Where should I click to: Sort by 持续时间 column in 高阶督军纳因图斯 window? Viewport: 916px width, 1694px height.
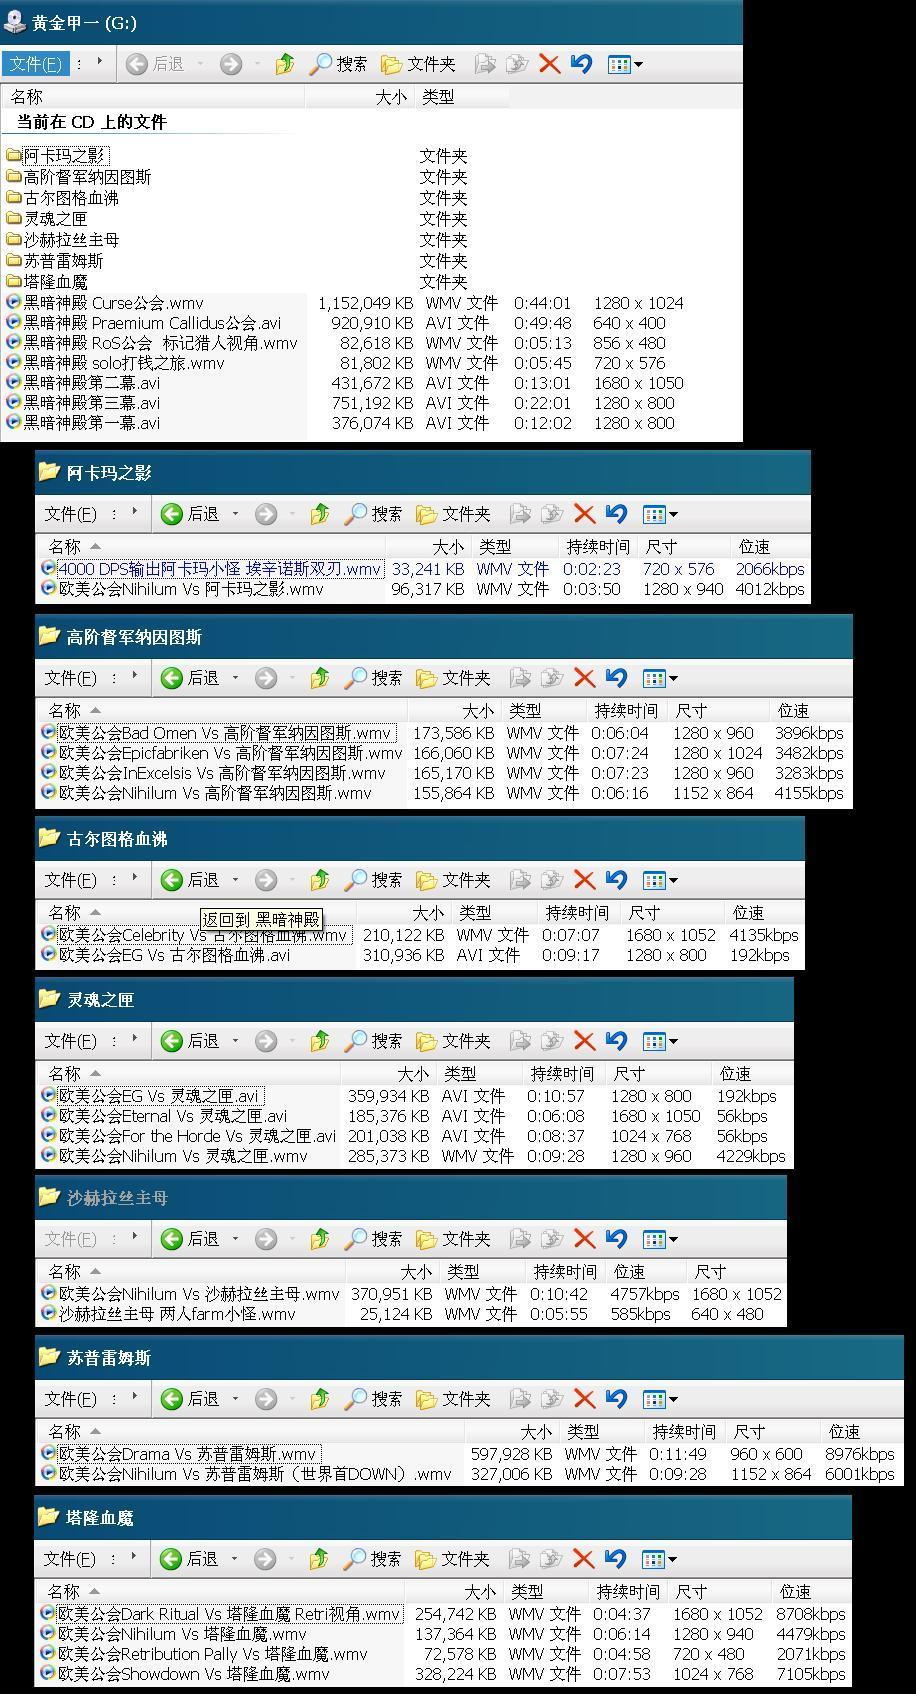[x=626, y=711]
